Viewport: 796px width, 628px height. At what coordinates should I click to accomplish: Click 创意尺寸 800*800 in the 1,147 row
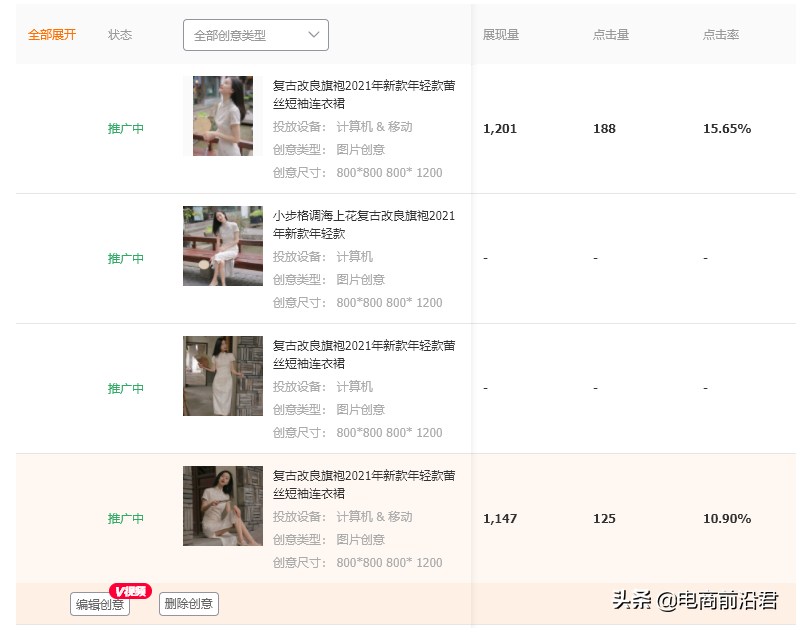click(x=357, y=563)
